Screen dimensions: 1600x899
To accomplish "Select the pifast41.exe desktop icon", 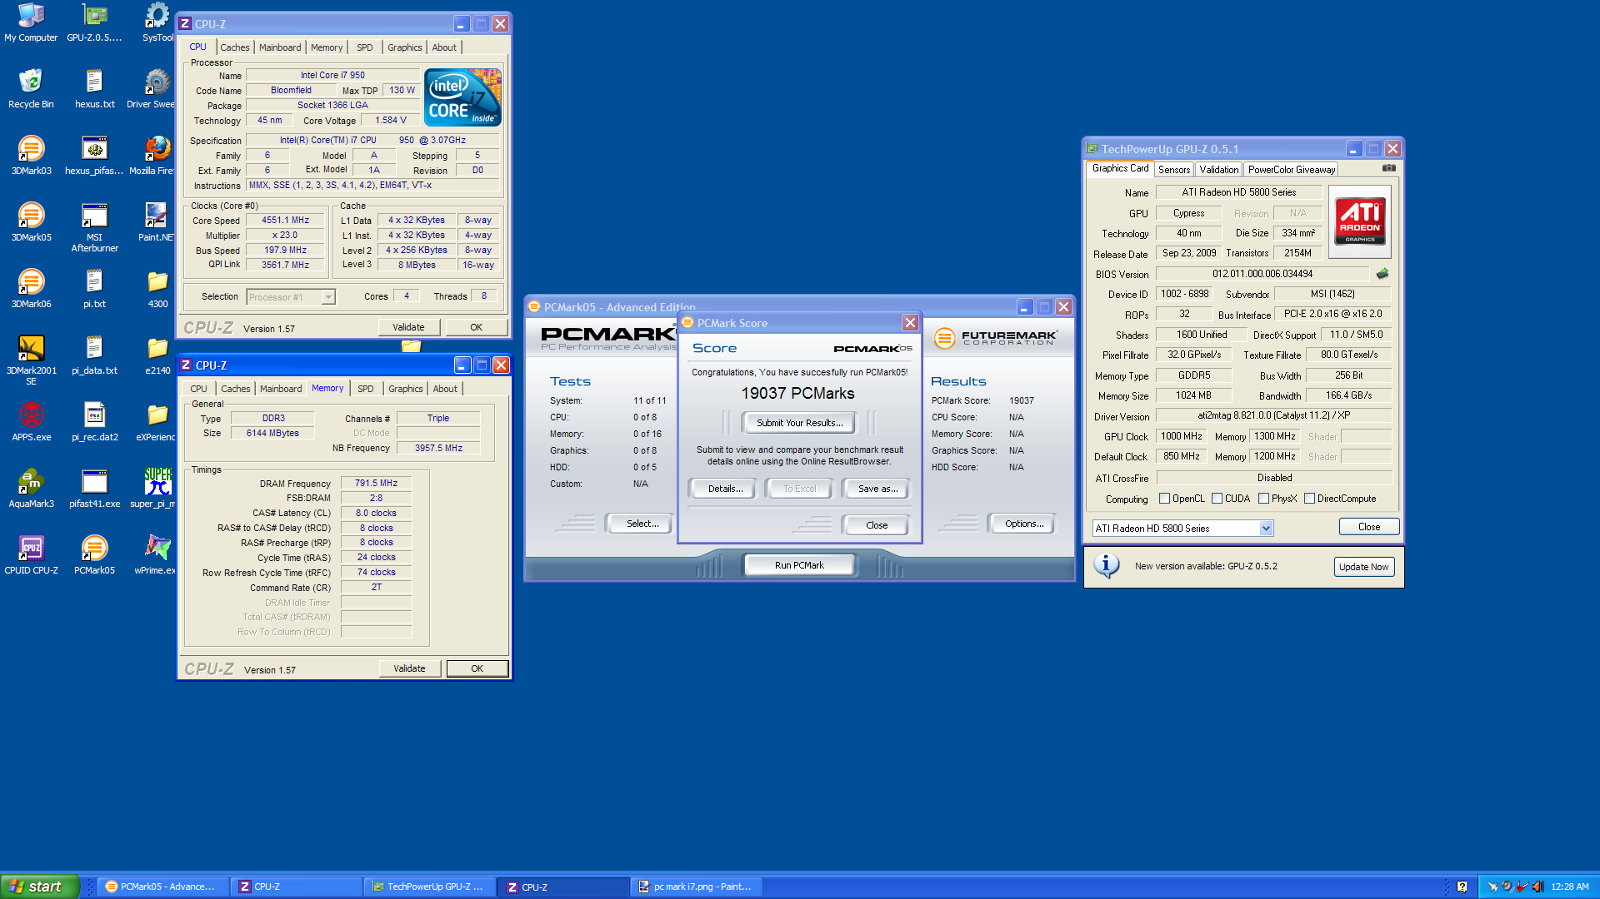I will (94, 488).
